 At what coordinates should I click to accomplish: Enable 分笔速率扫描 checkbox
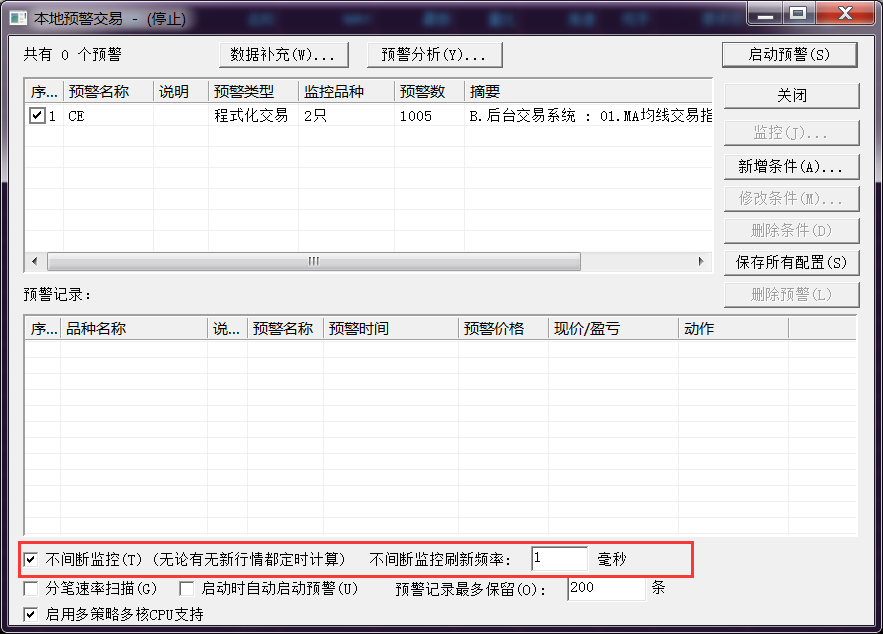[x=31, y=588]
